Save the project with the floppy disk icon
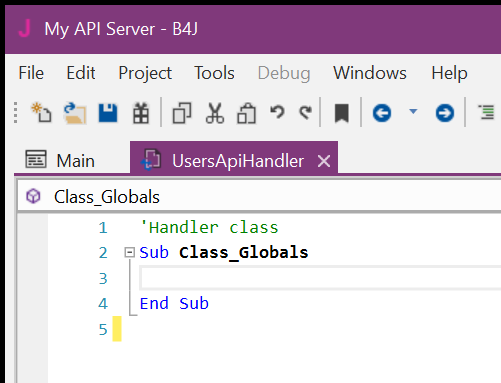Viewport: 501px width, 383px height. click(x=108, y=113)
